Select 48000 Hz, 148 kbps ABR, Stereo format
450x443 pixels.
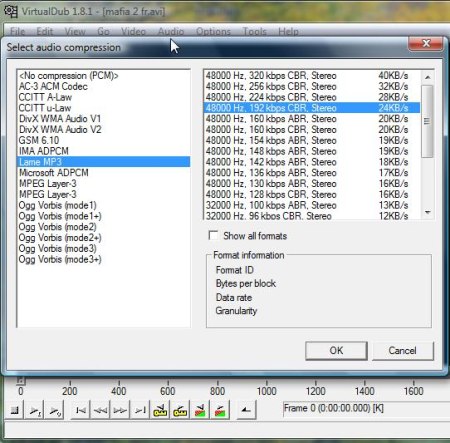click(x=312, y=151)
